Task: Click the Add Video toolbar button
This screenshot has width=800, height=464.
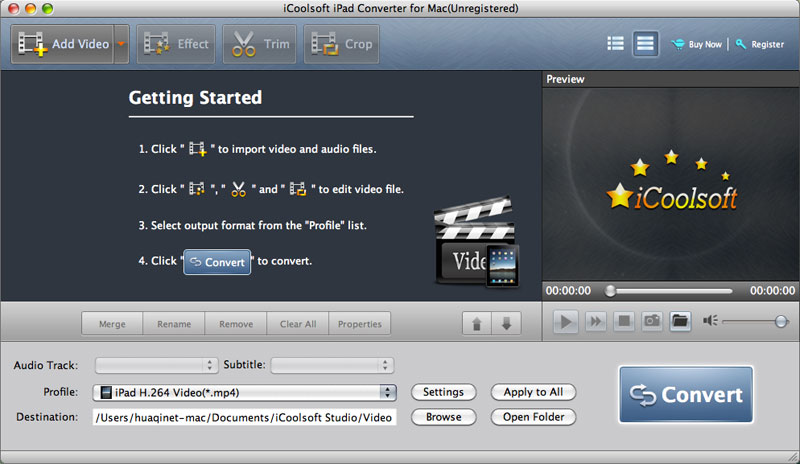Action: click(x=62, y=44)
